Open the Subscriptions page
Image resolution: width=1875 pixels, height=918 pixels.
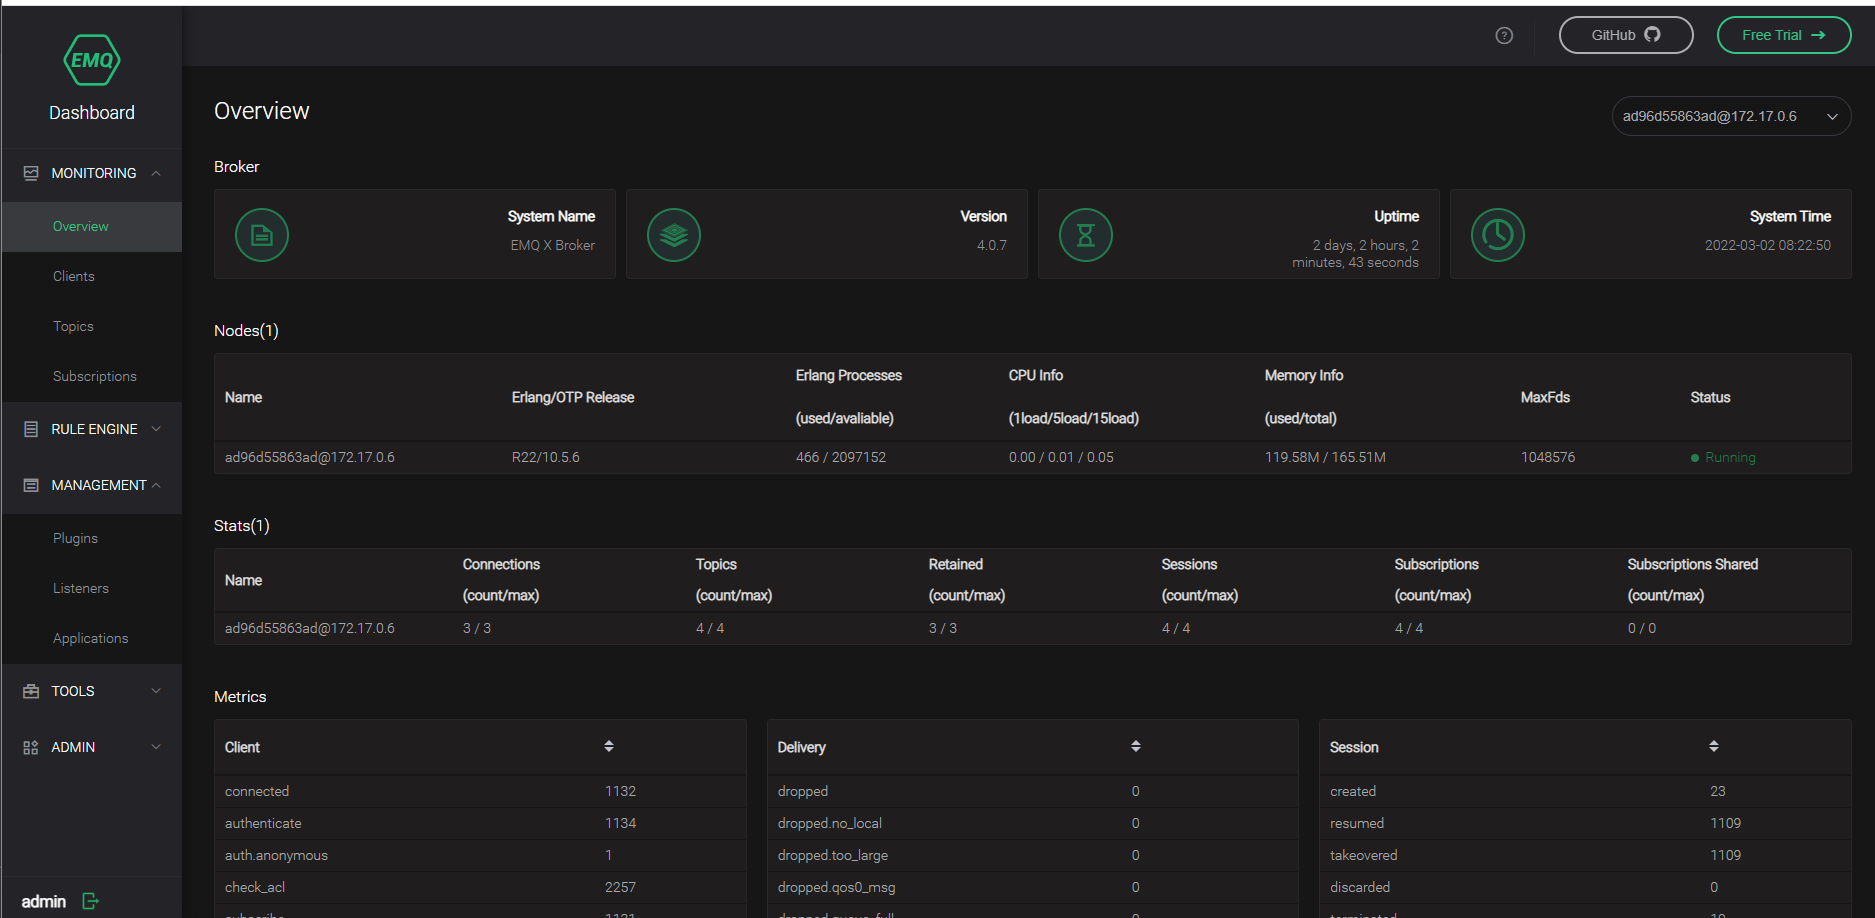pos(91,377)
